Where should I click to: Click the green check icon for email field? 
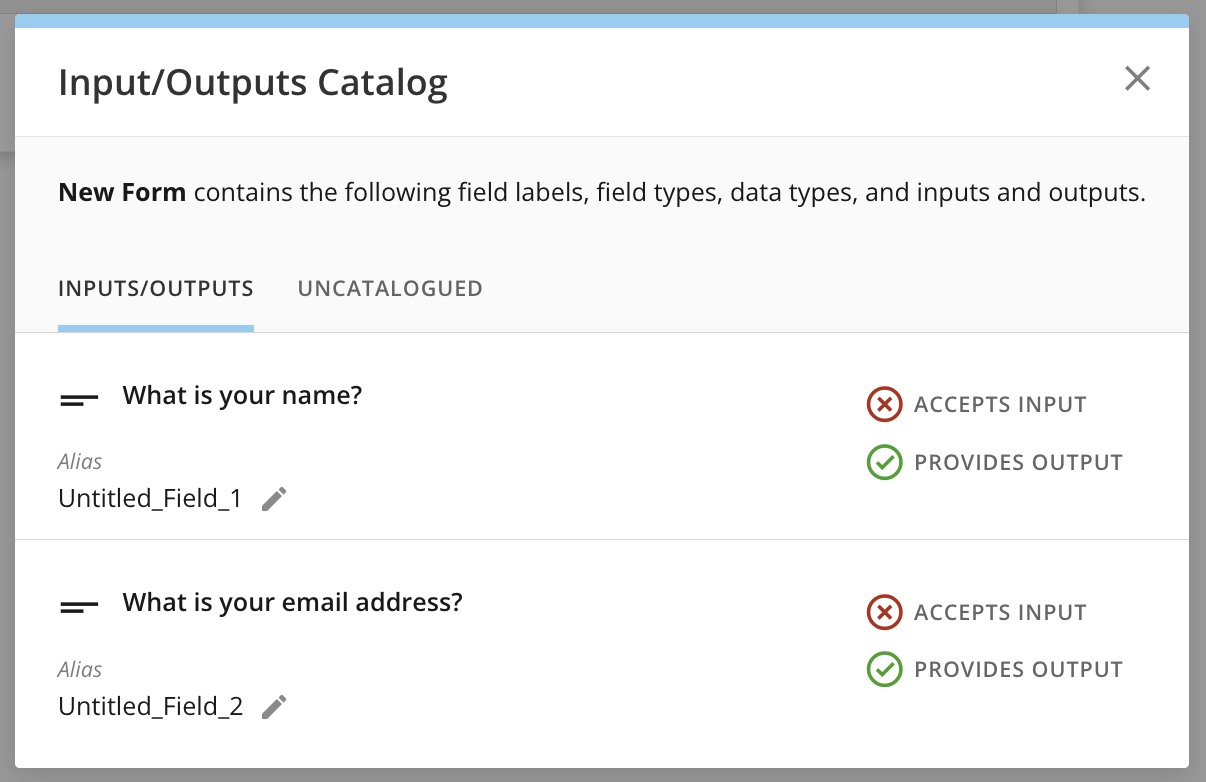884,670
